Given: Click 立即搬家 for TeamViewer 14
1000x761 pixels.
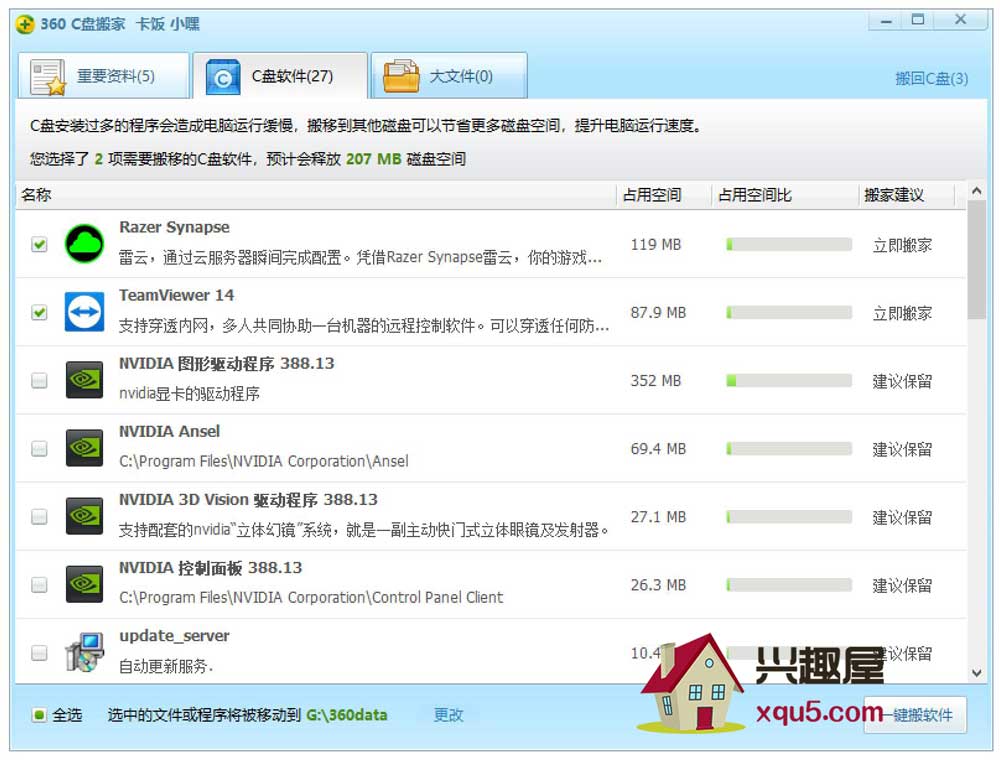Looking at the screenshot, I should (902, 313).
